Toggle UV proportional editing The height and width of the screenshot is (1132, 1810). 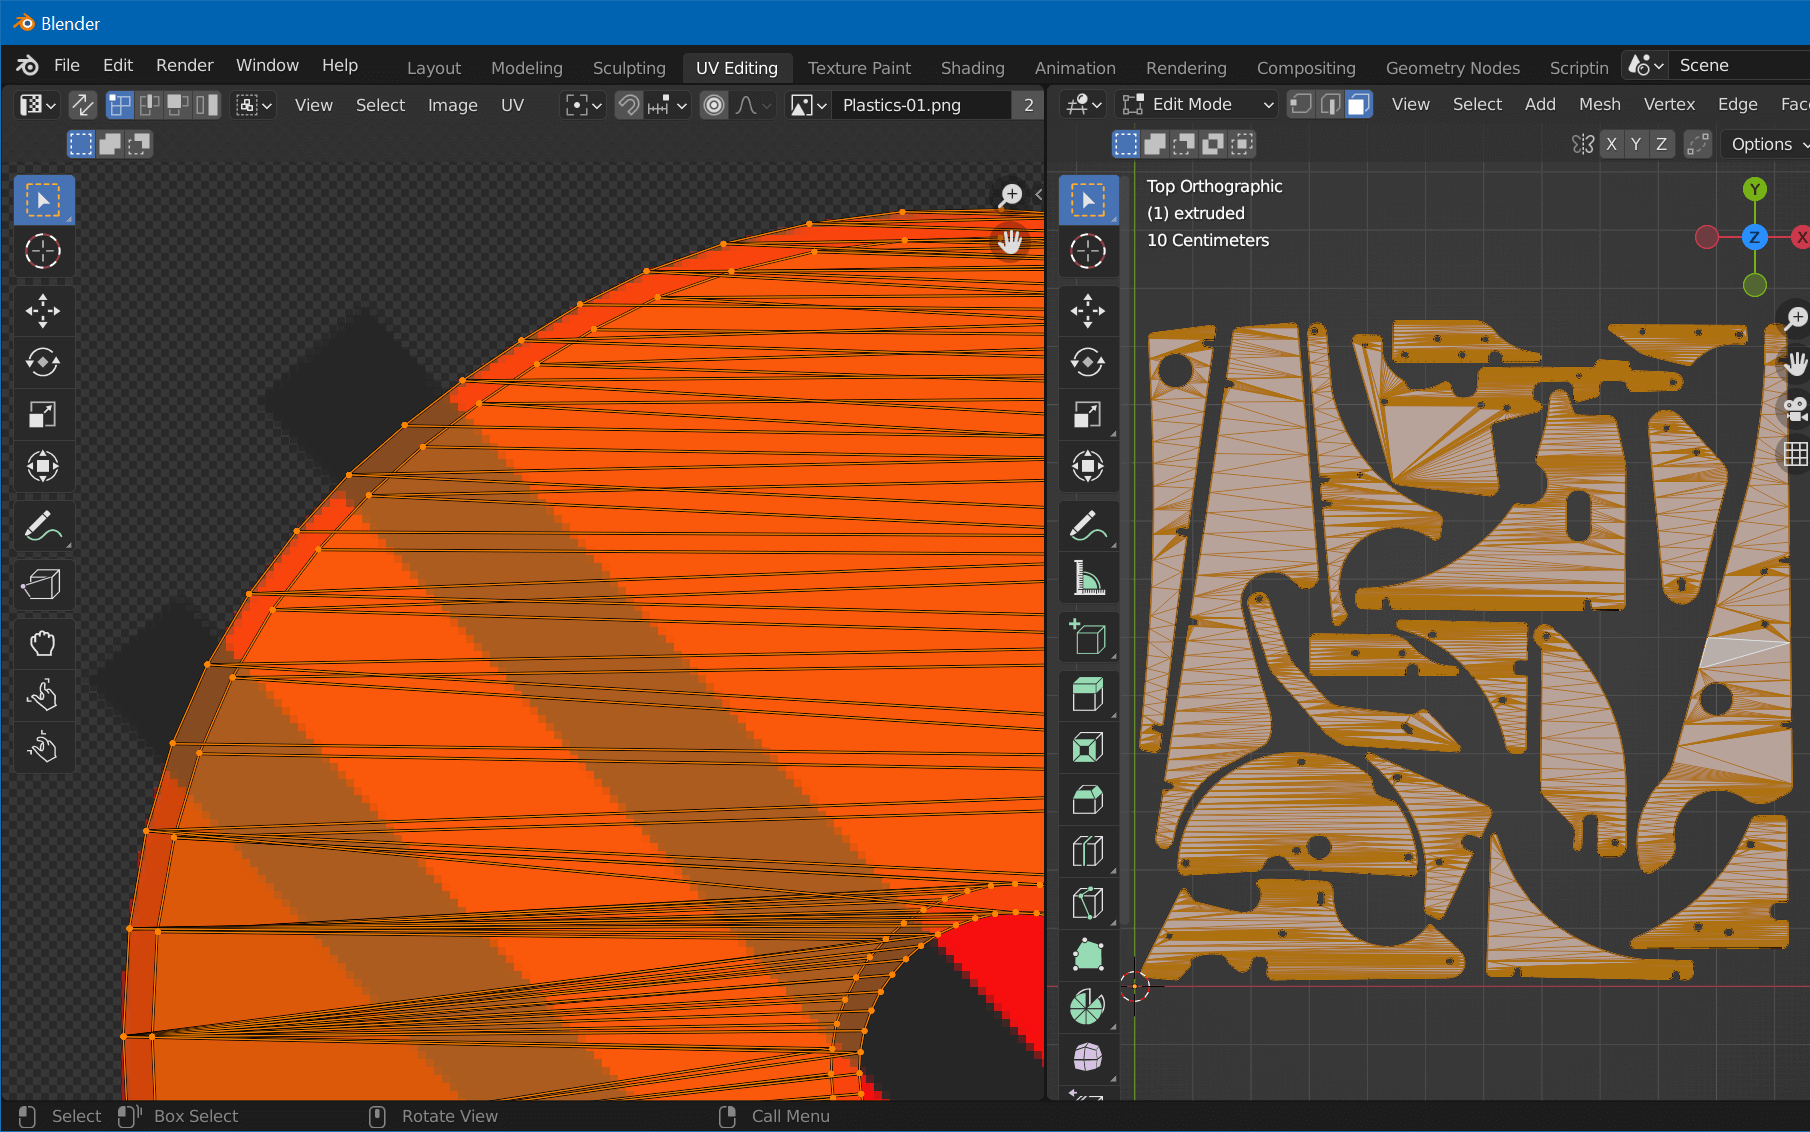(x=714, y=105)
